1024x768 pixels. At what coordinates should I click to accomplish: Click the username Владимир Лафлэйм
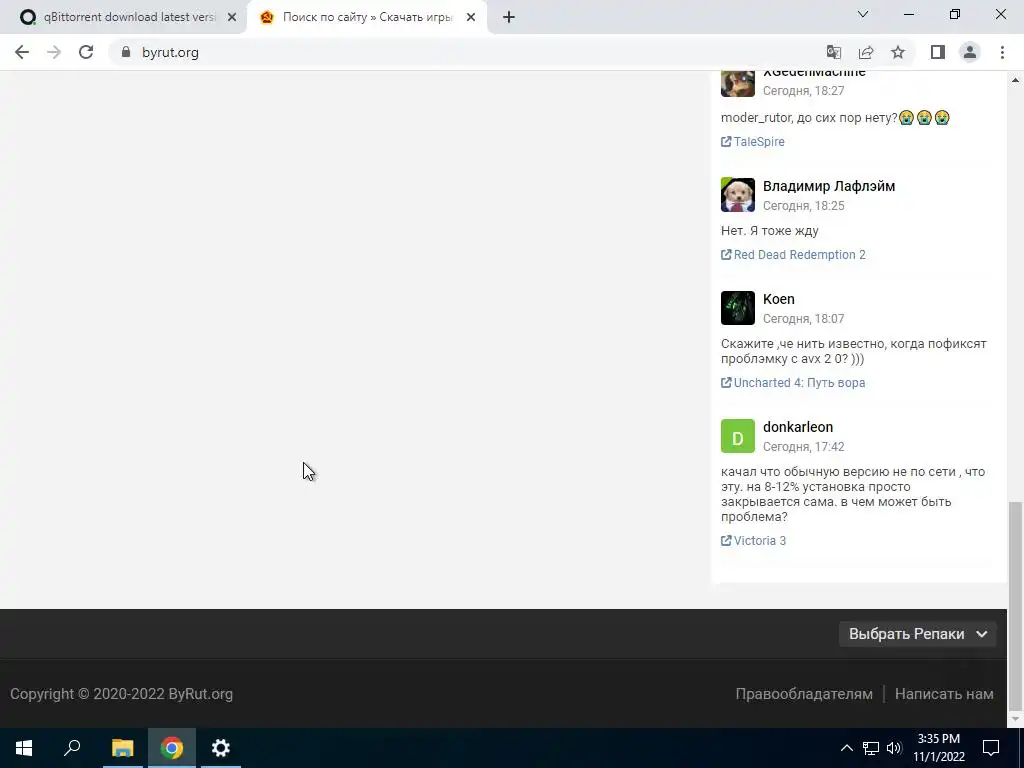tap(829, 186)
